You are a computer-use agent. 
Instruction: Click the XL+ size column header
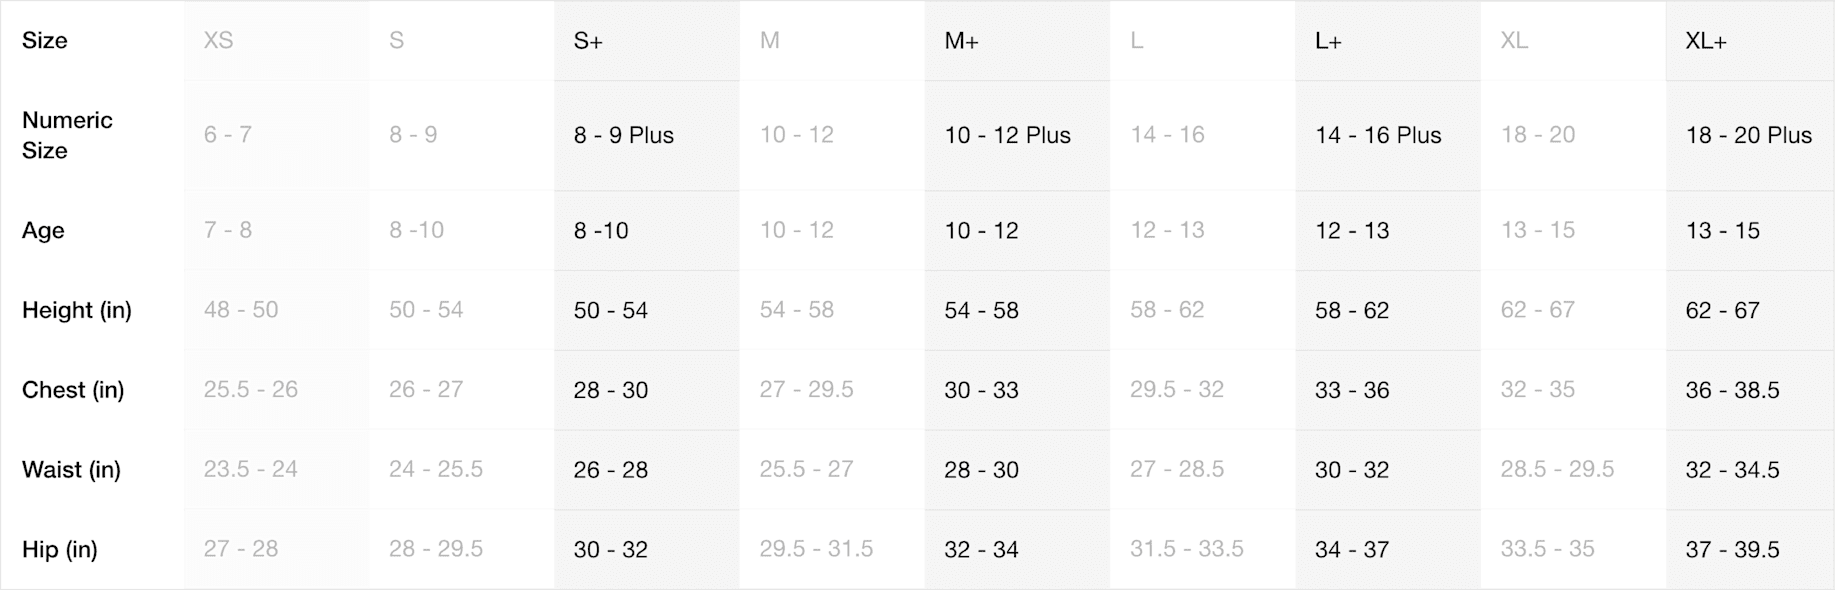(1706, 41)
